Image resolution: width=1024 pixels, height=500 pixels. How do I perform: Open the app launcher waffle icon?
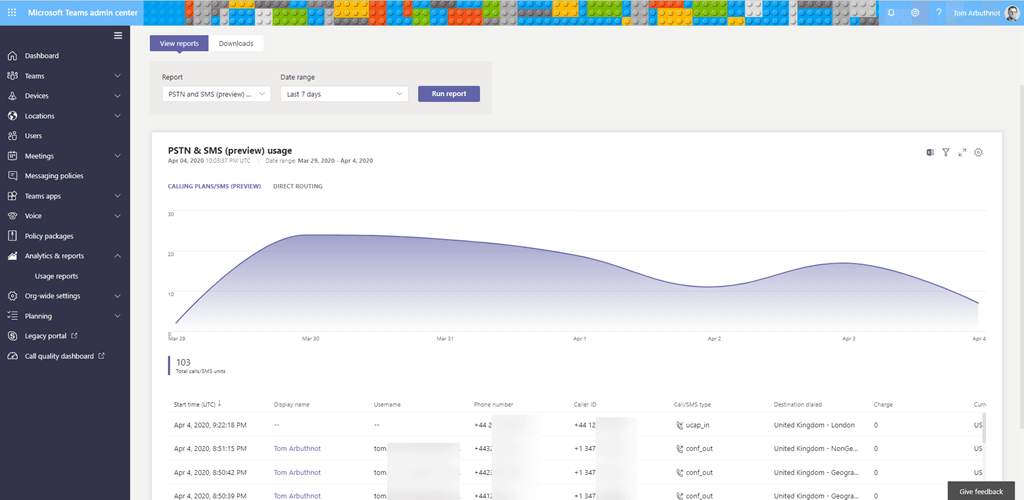[12, 12]
